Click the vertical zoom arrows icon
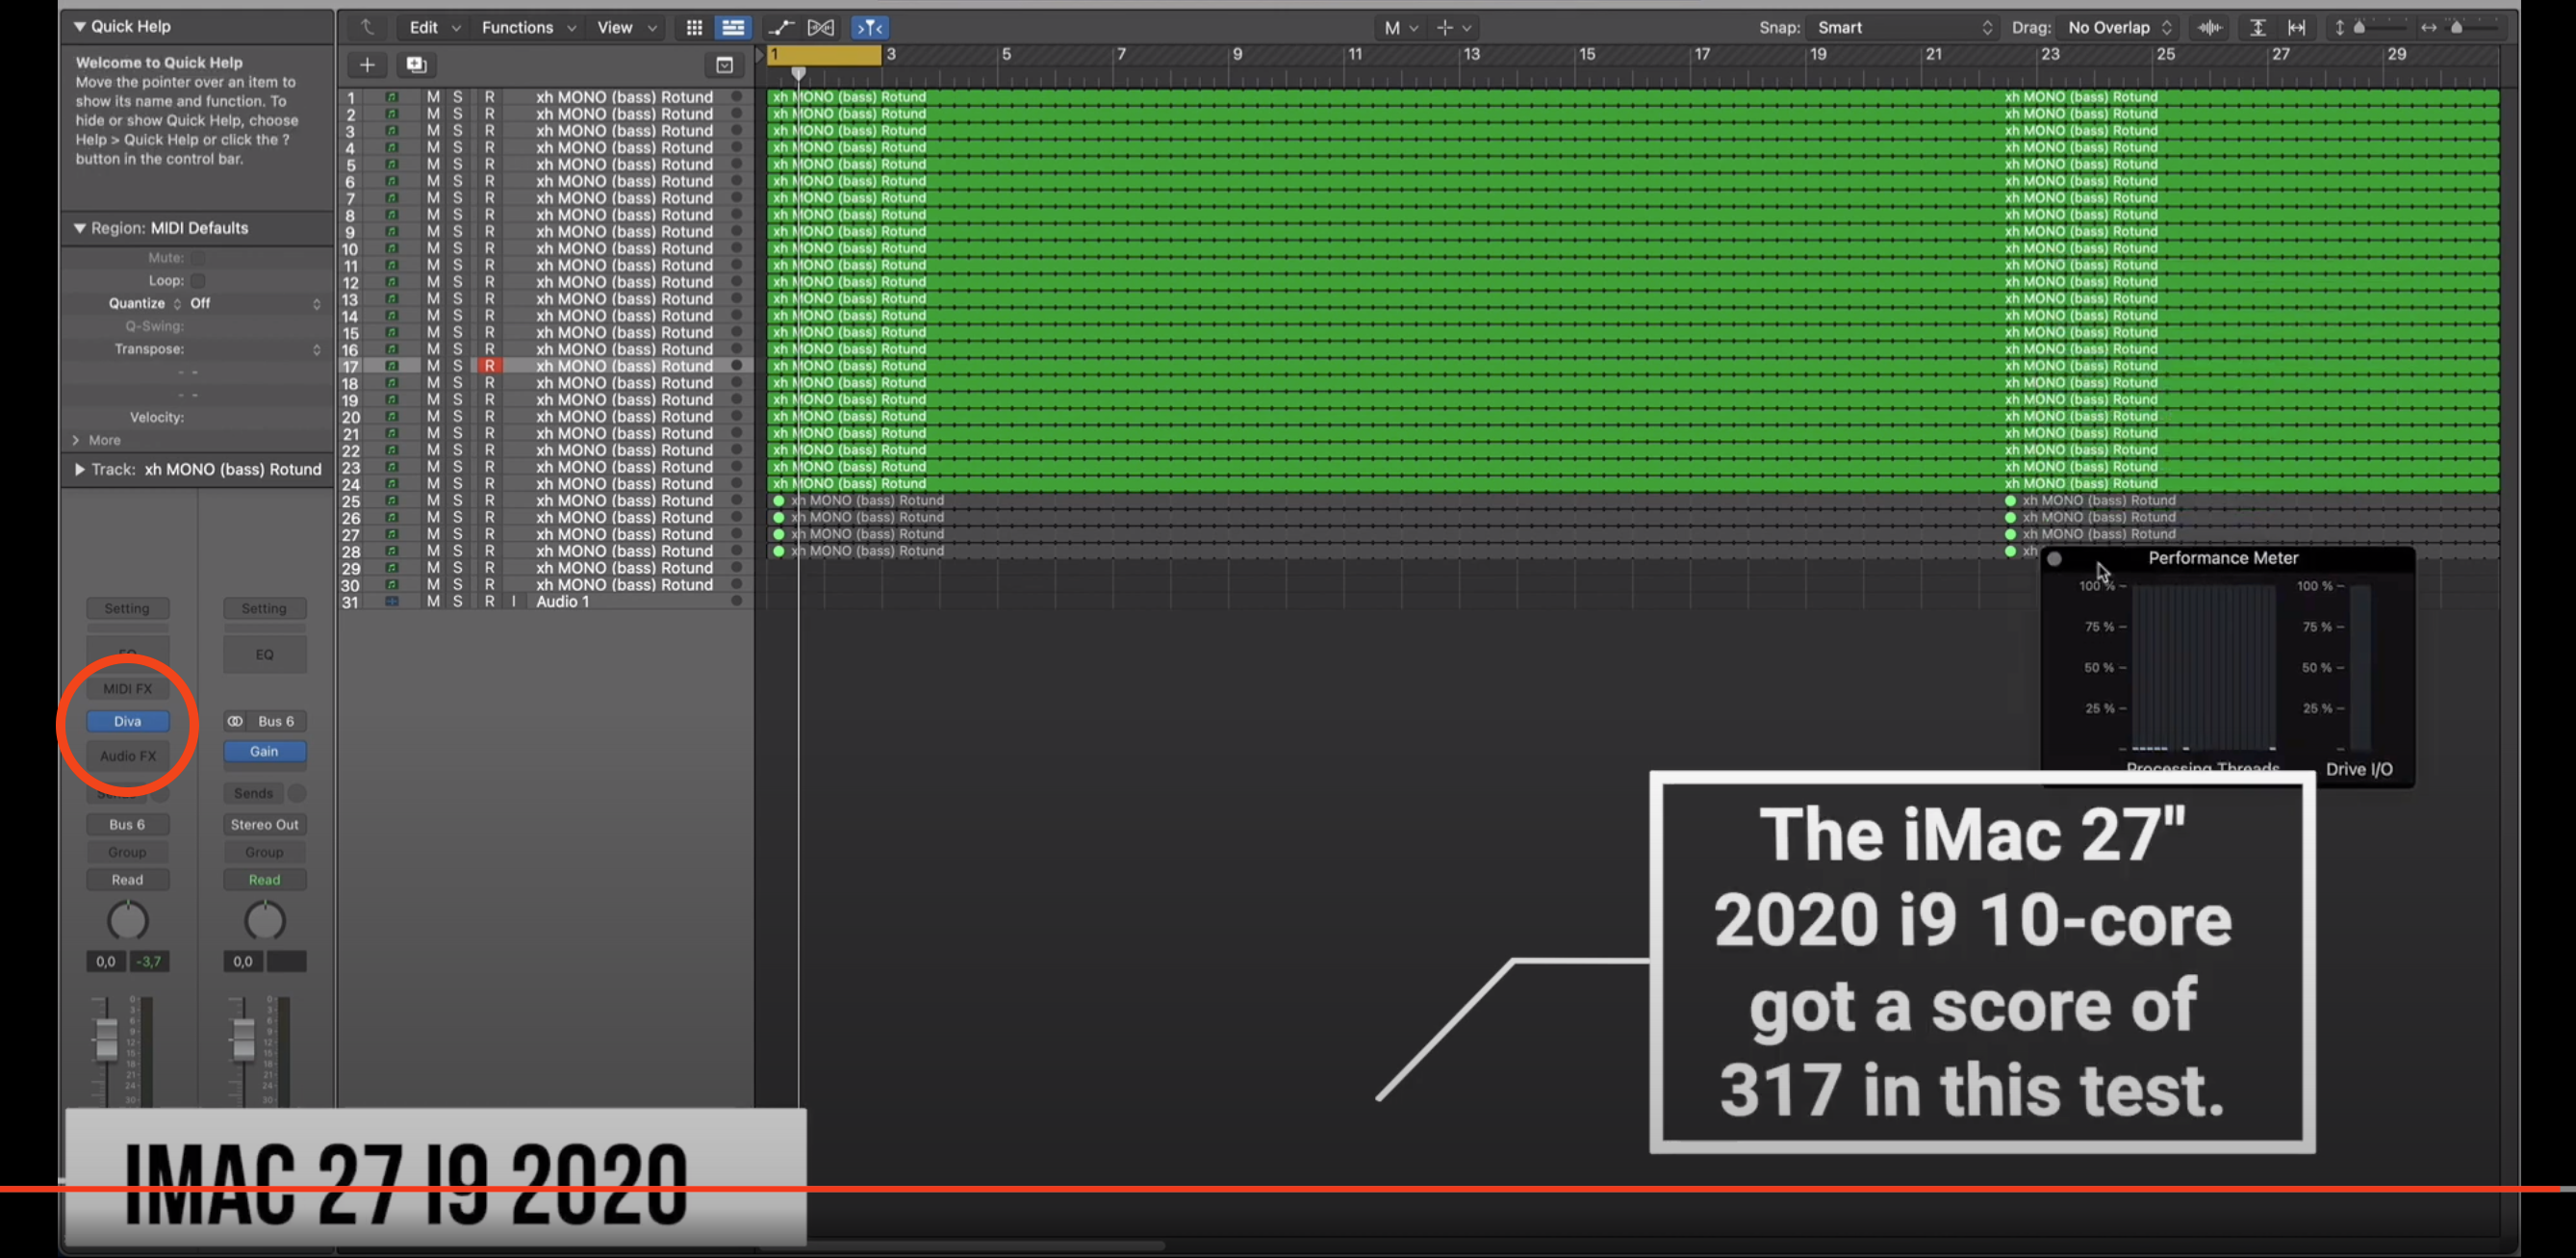The width and height of the screenshot is (2576, 1258). tap(2339, 28)
